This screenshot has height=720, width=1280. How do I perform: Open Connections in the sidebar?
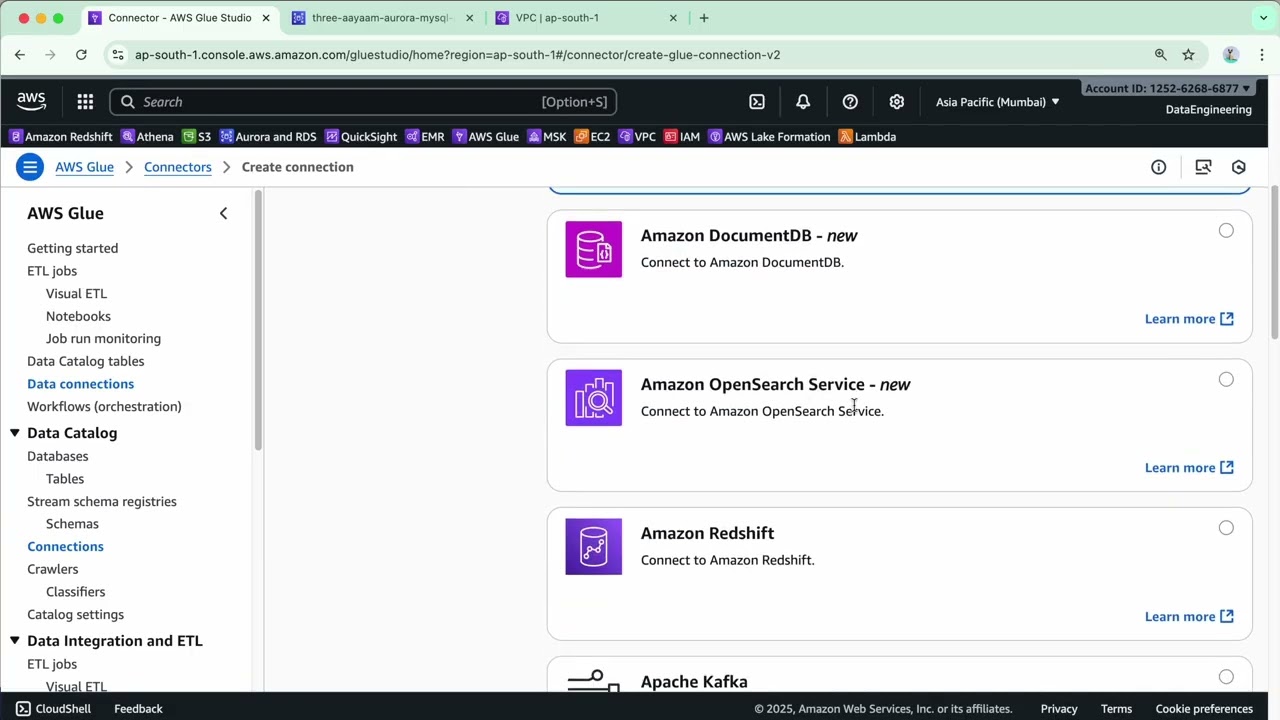click(65, 547)
